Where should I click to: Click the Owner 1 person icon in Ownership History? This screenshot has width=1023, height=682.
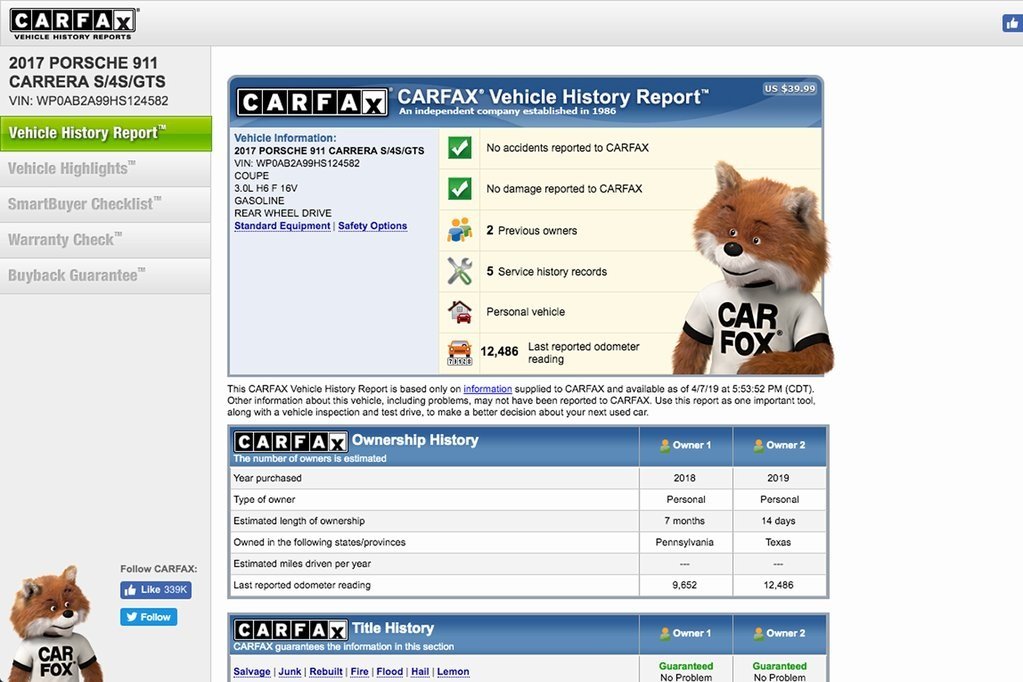665,445
